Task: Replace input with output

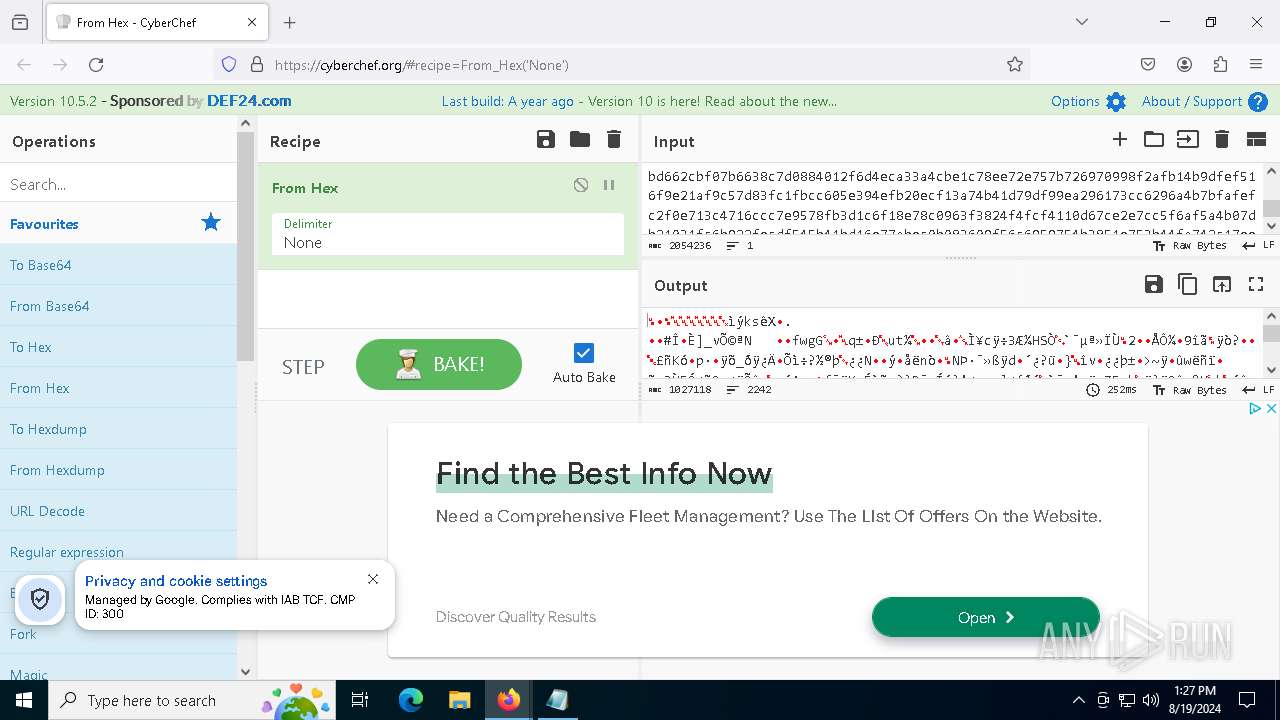Action: (1222, 285)
